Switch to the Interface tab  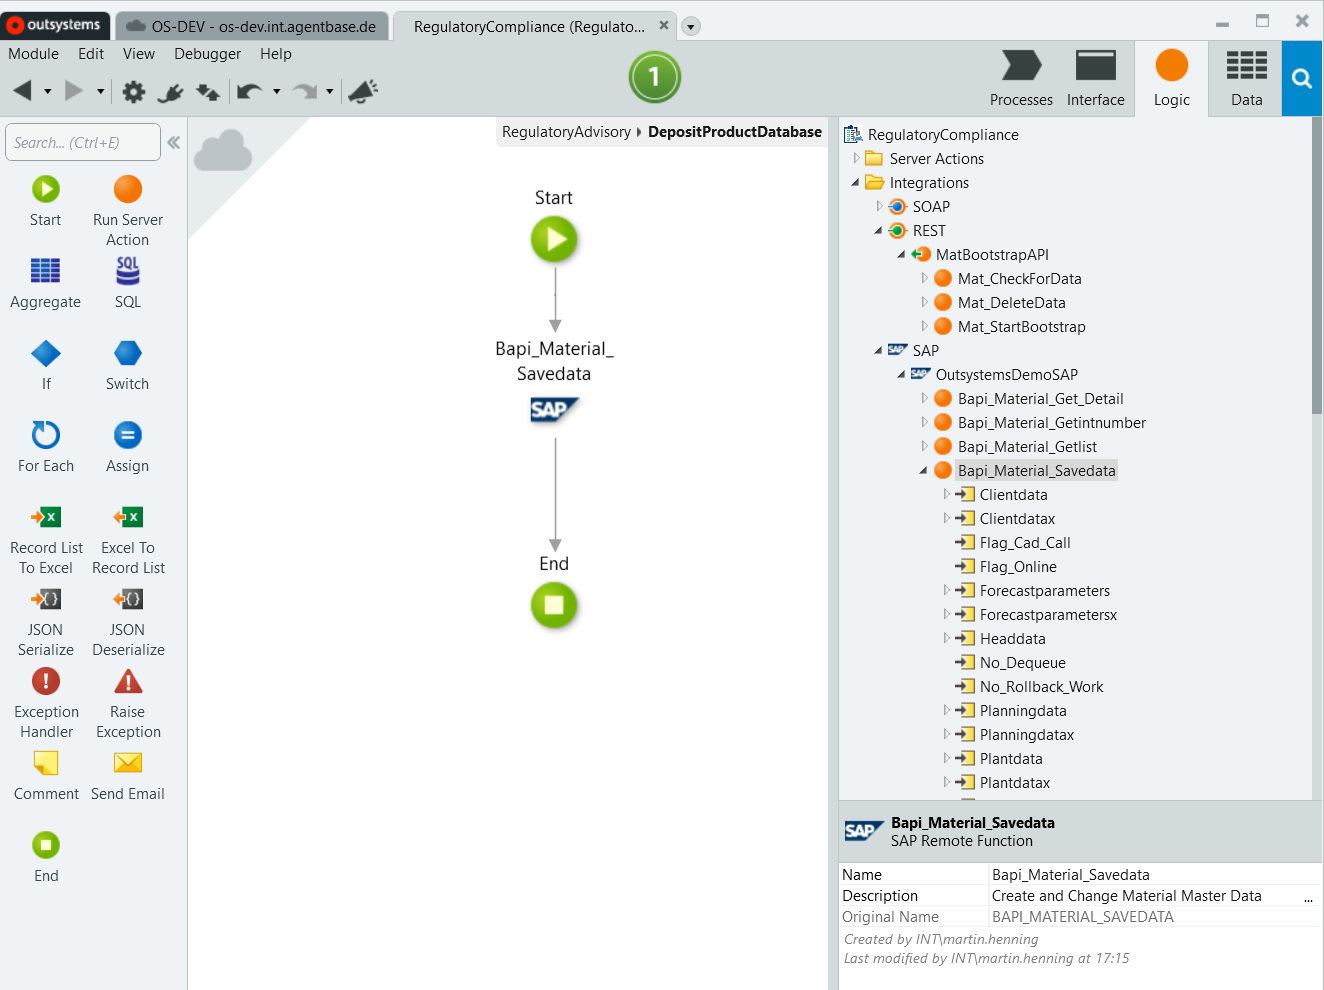coord(1095,78)
